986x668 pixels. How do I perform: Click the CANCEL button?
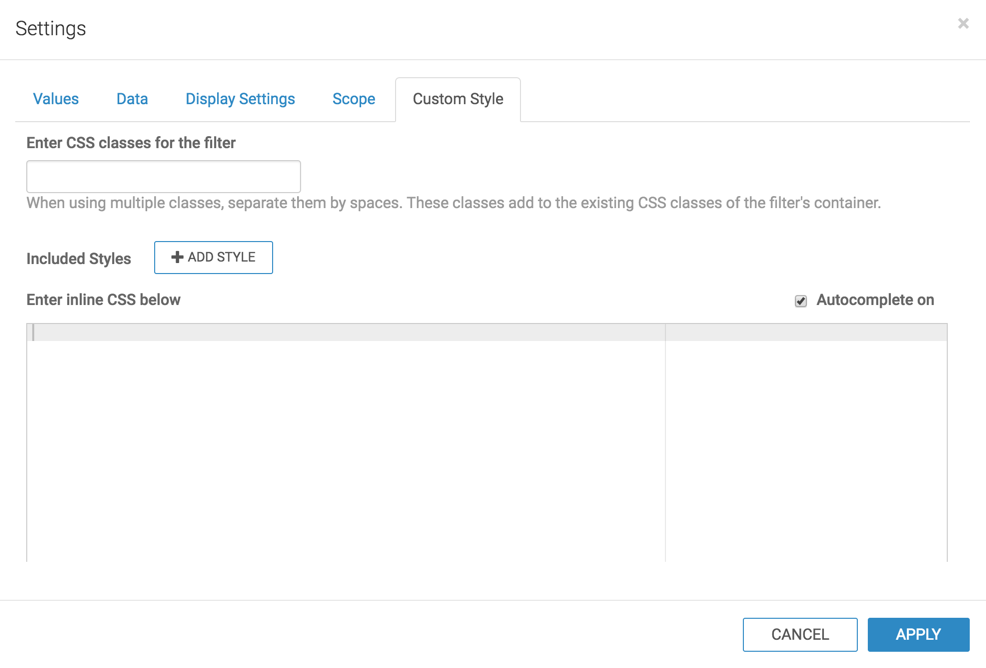[800, 634]
